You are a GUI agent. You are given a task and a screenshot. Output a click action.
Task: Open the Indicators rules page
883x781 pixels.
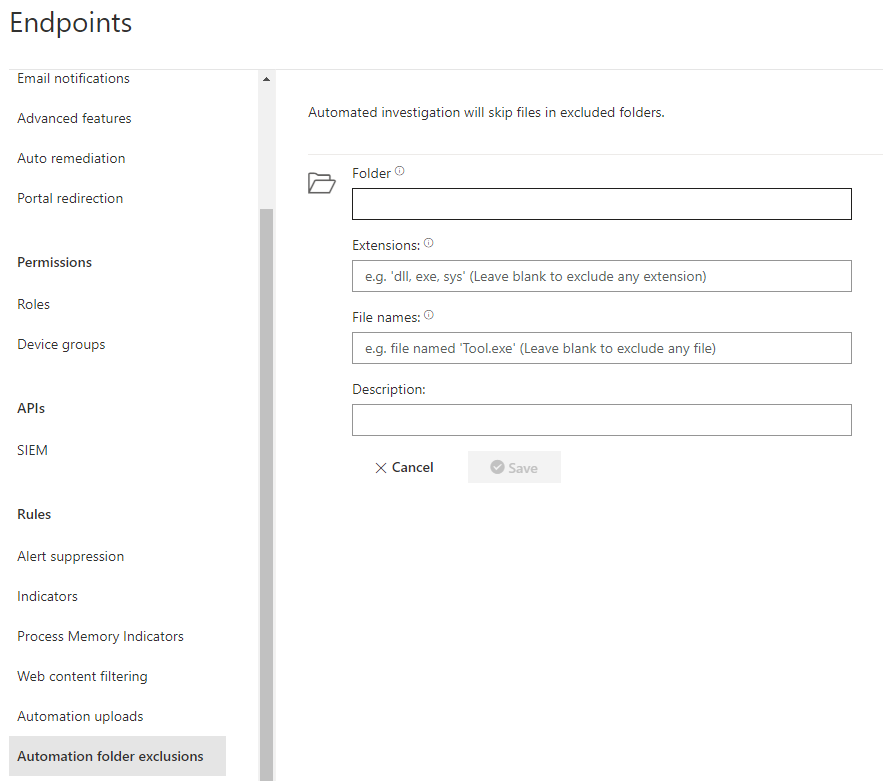pyautogui.click(x=47, y=596)
